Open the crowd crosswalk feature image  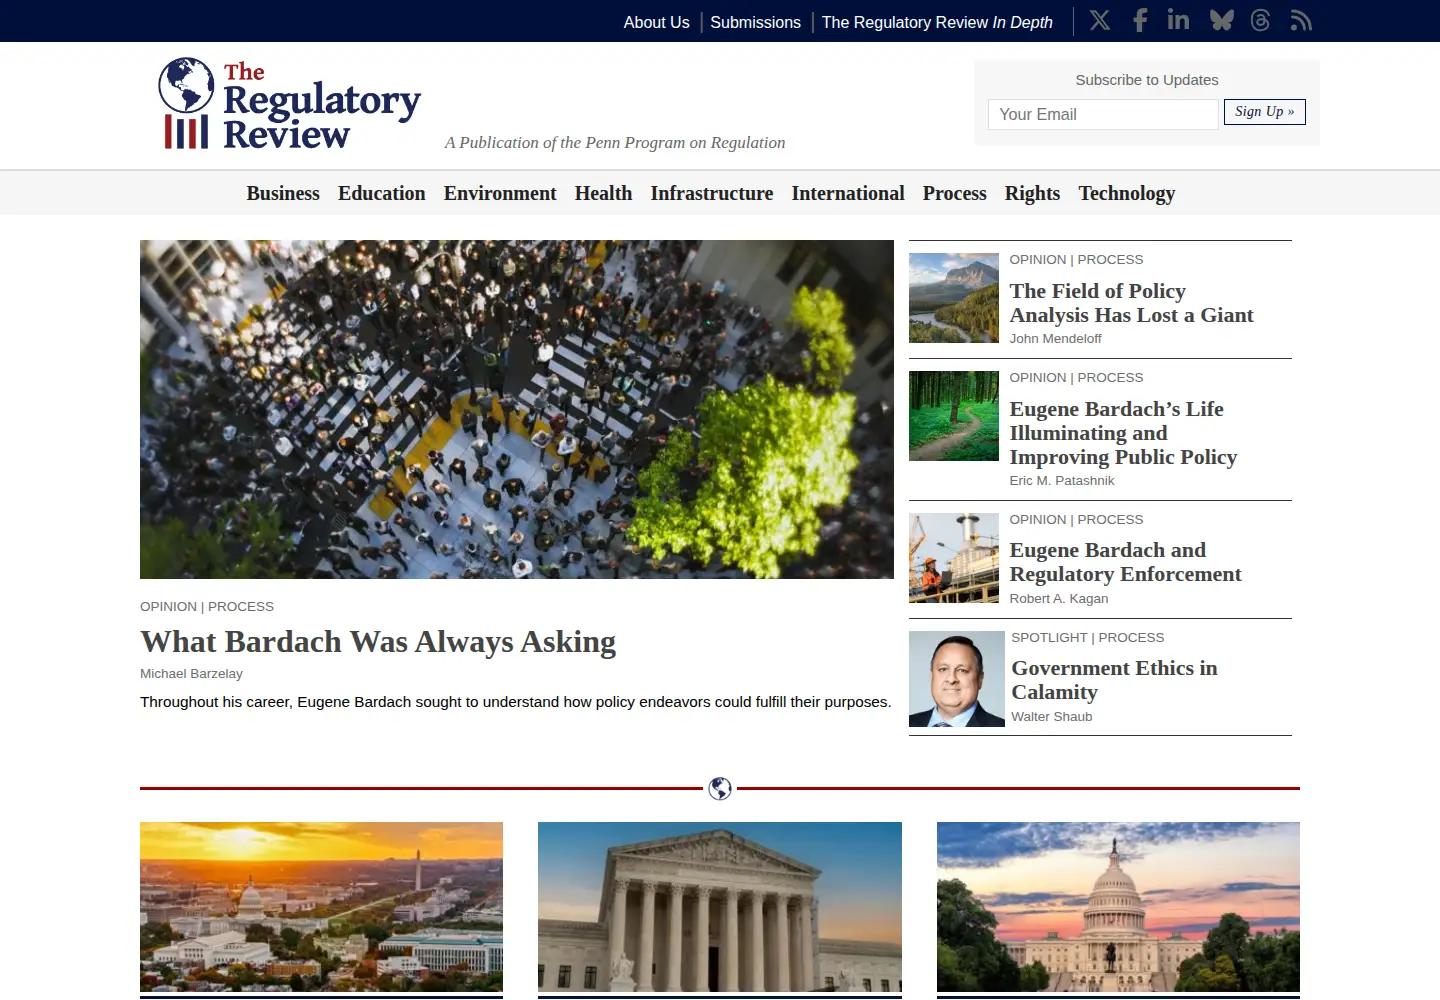coord(517,409)
